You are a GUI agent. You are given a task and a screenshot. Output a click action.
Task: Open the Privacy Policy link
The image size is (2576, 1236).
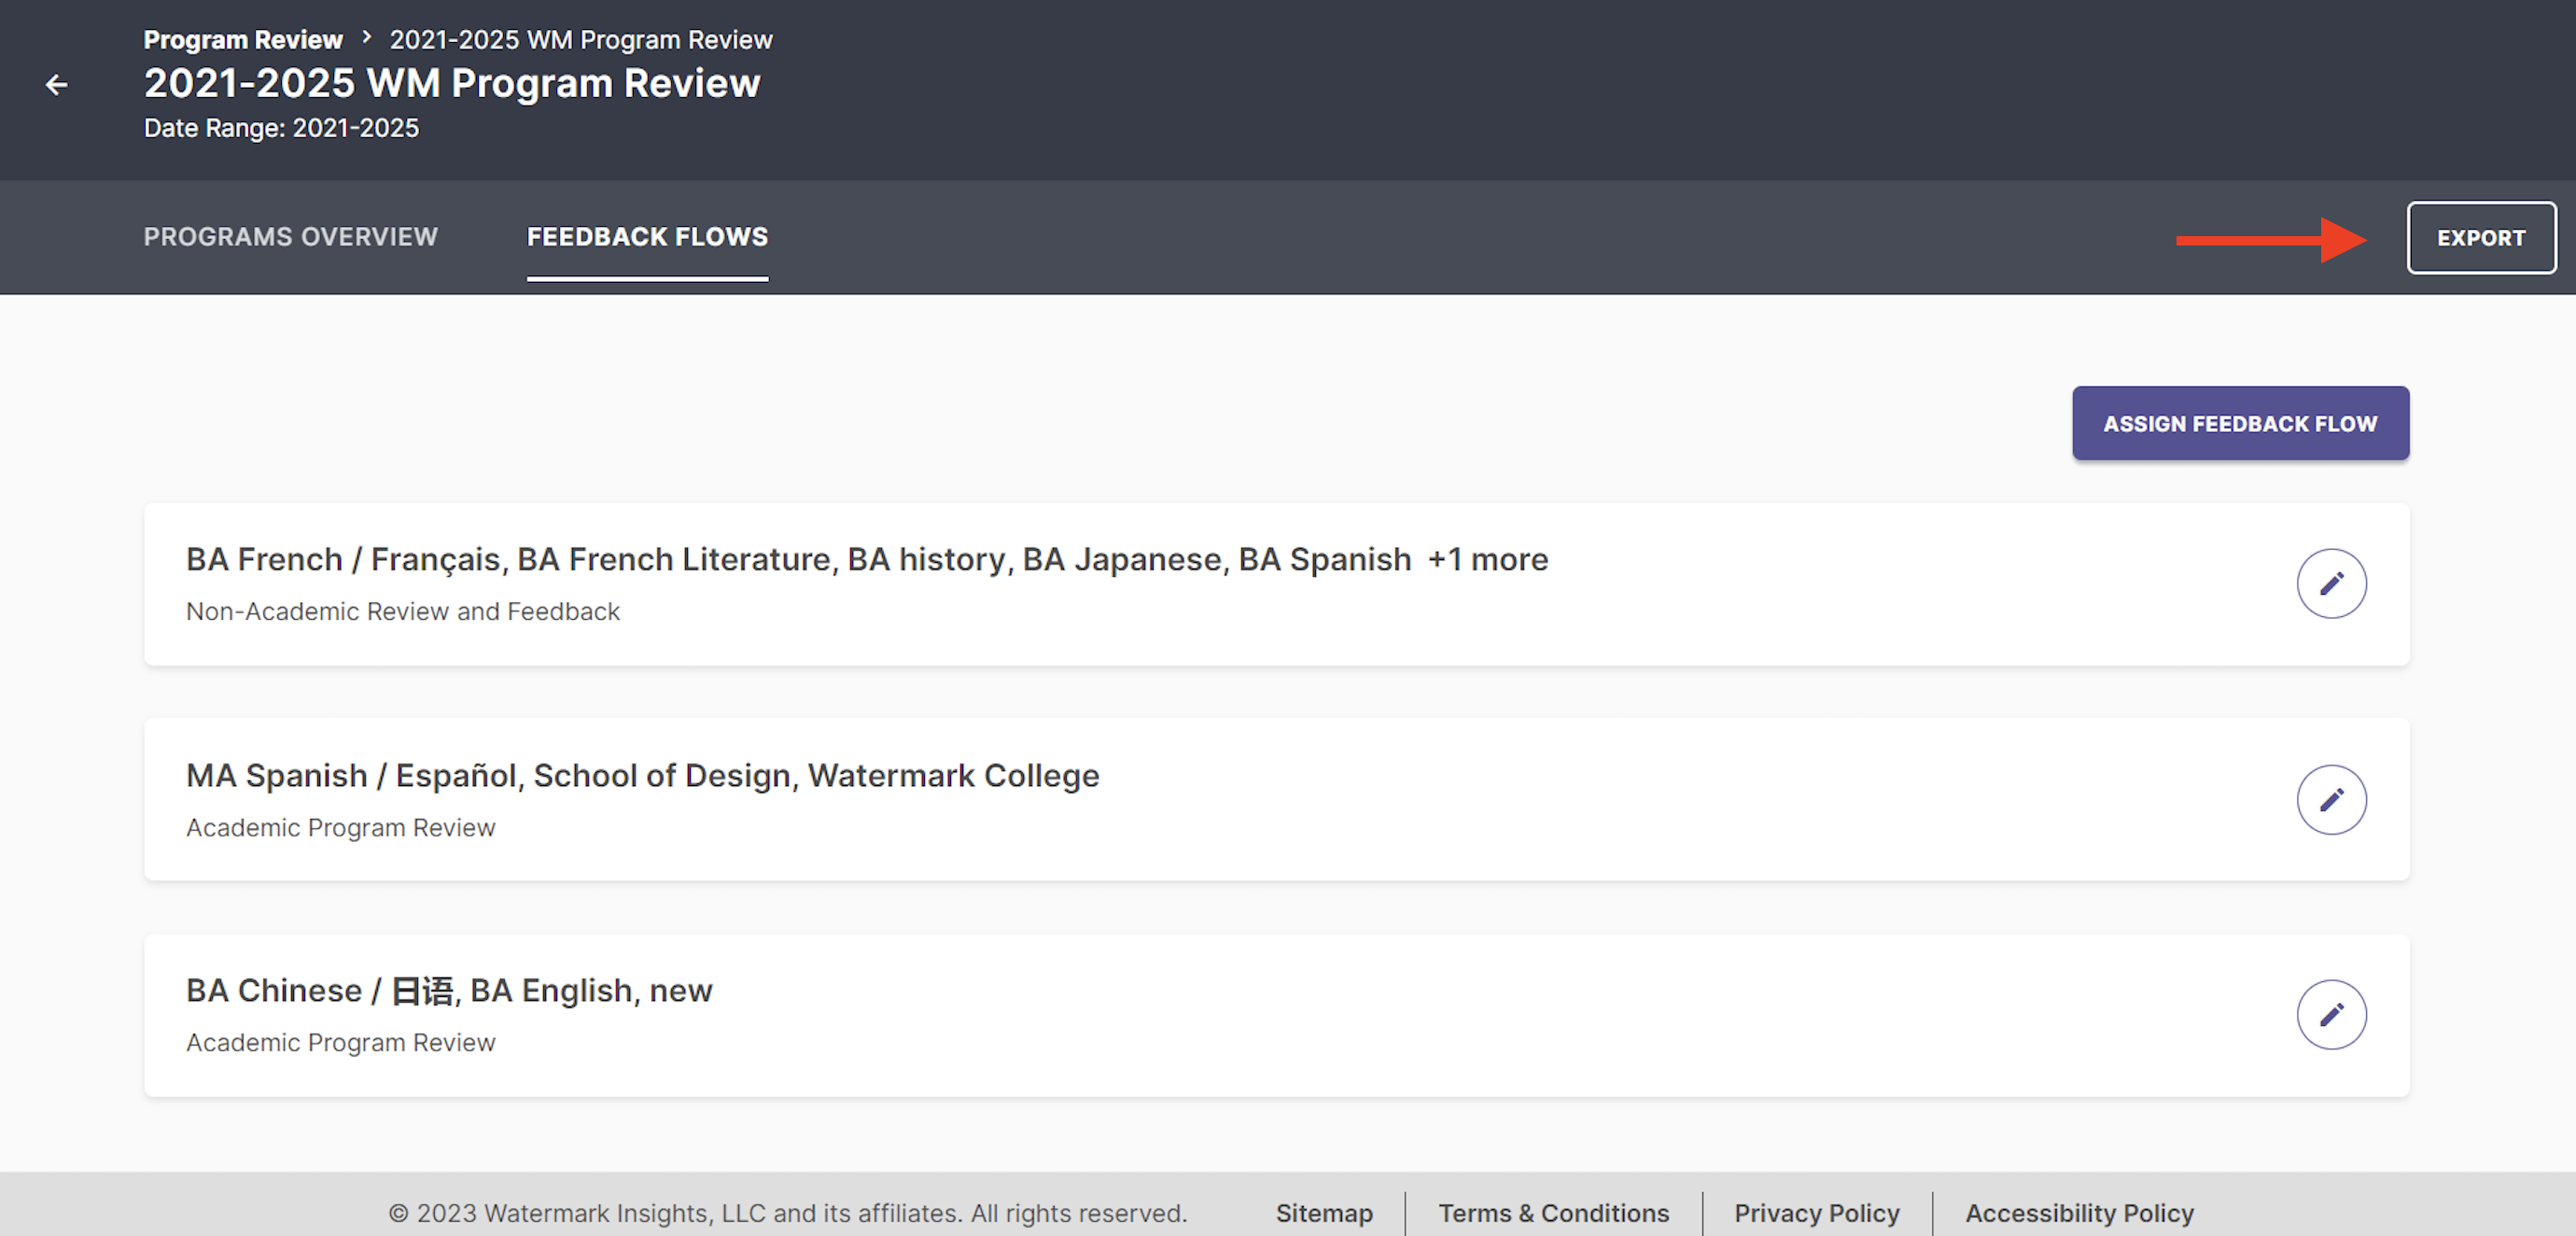click(x=1816, y=1212)
